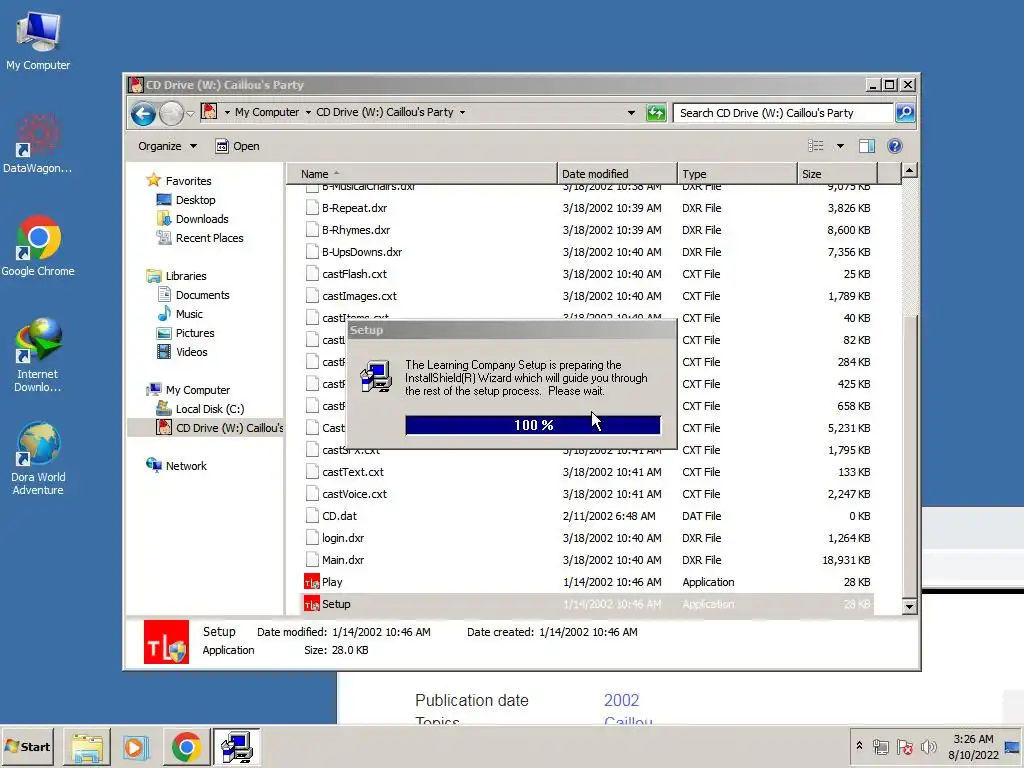
Task: Click the Start button
Action: point(27,746)
